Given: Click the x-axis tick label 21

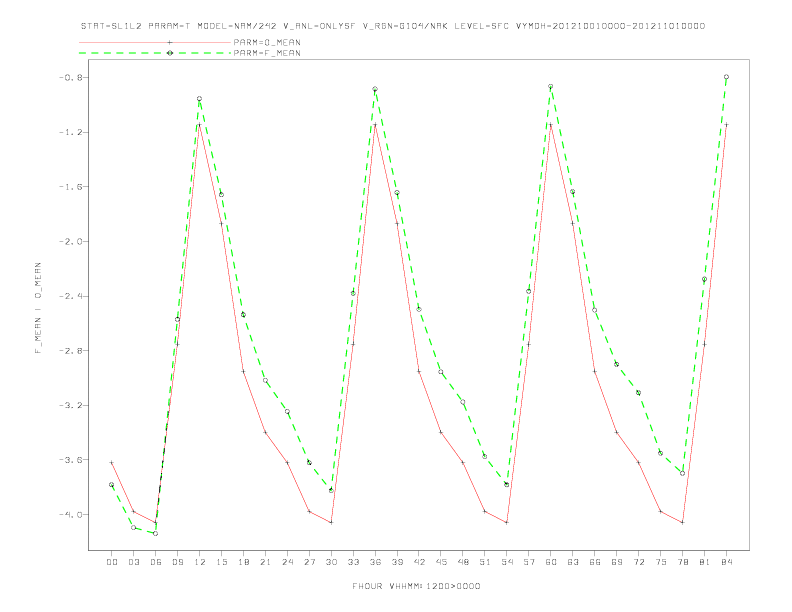Looking at the screenshot, I should (x=265, y=562).
